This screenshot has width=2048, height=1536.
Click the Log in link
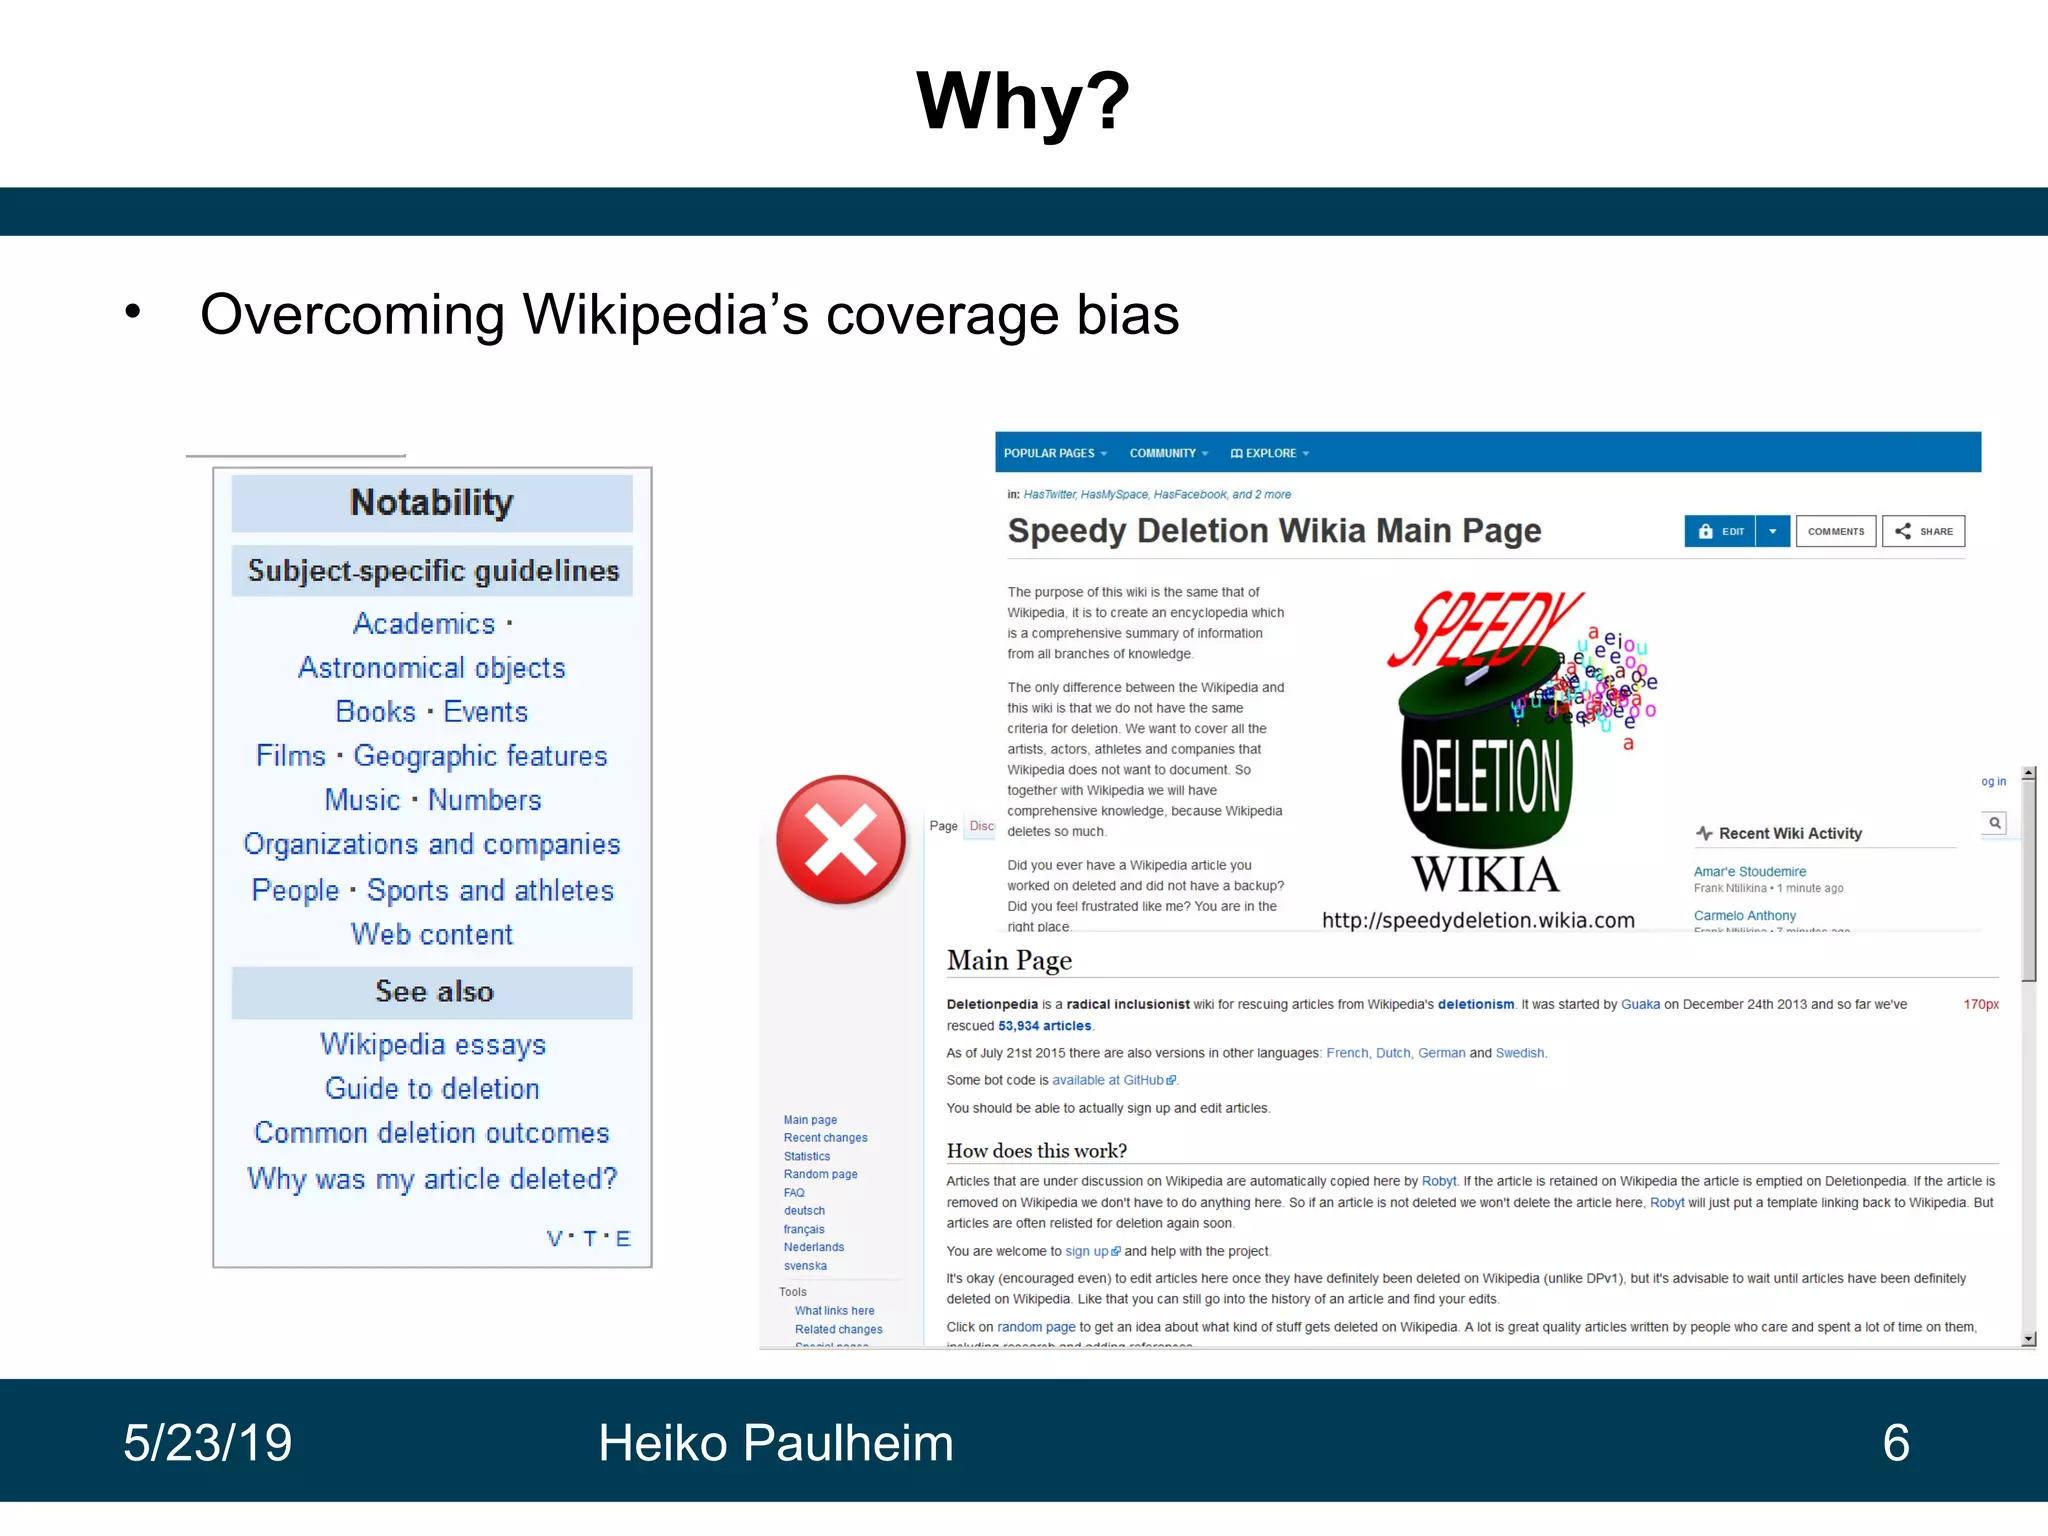tap(1994, 782)
